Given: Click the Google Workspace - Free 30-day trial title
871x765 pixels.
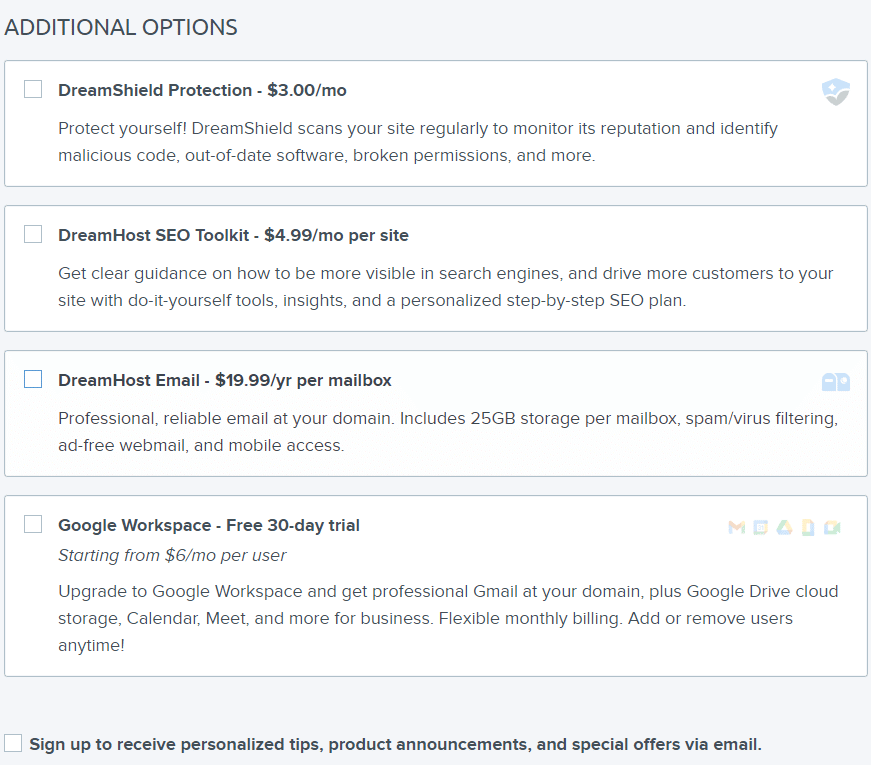Looking at the screenshot, I should coord(209,525).
